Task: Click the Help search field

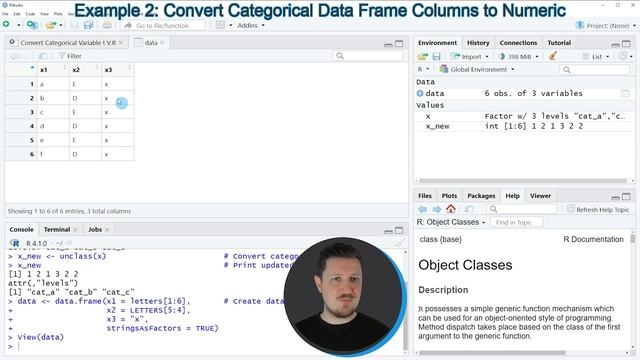Action: (522, 209)
